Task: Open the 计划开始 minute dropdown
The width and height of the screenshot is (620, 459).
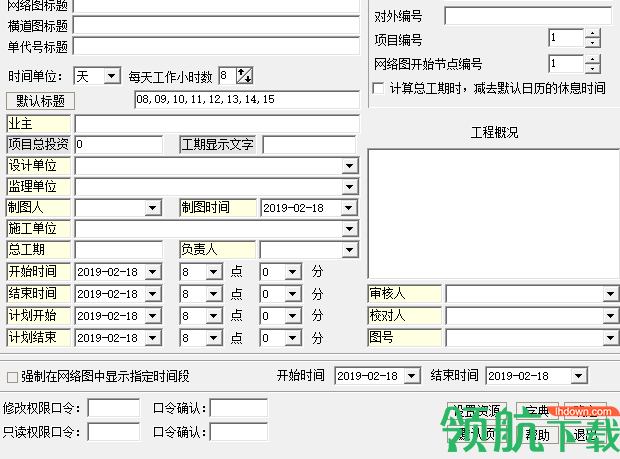Action: pos(293,316)
